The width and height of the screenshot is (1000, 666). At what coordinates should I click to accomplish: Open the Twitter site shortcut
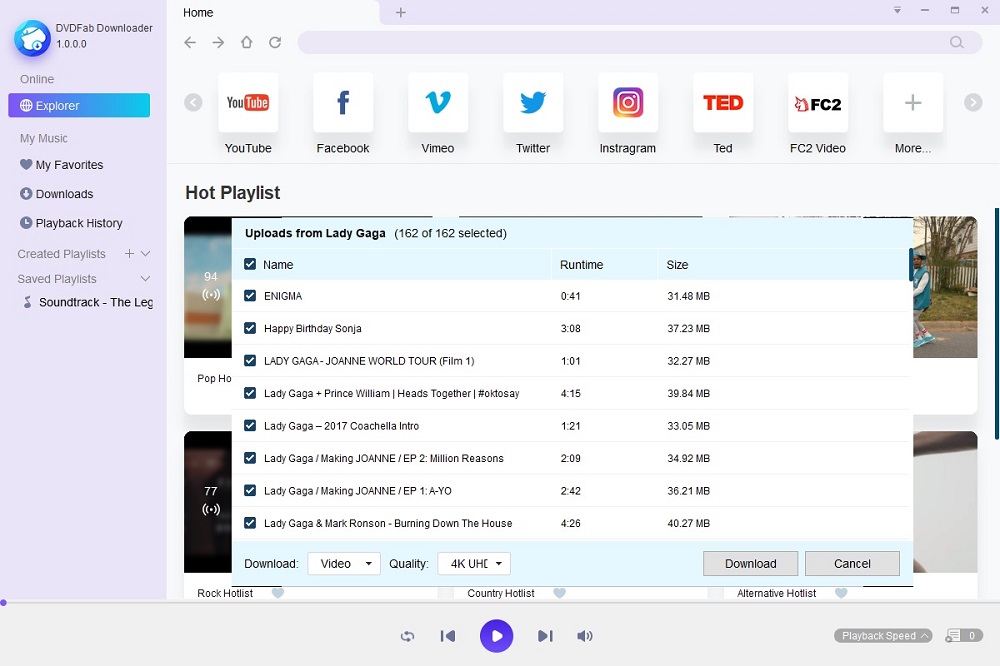coord(533,103)
